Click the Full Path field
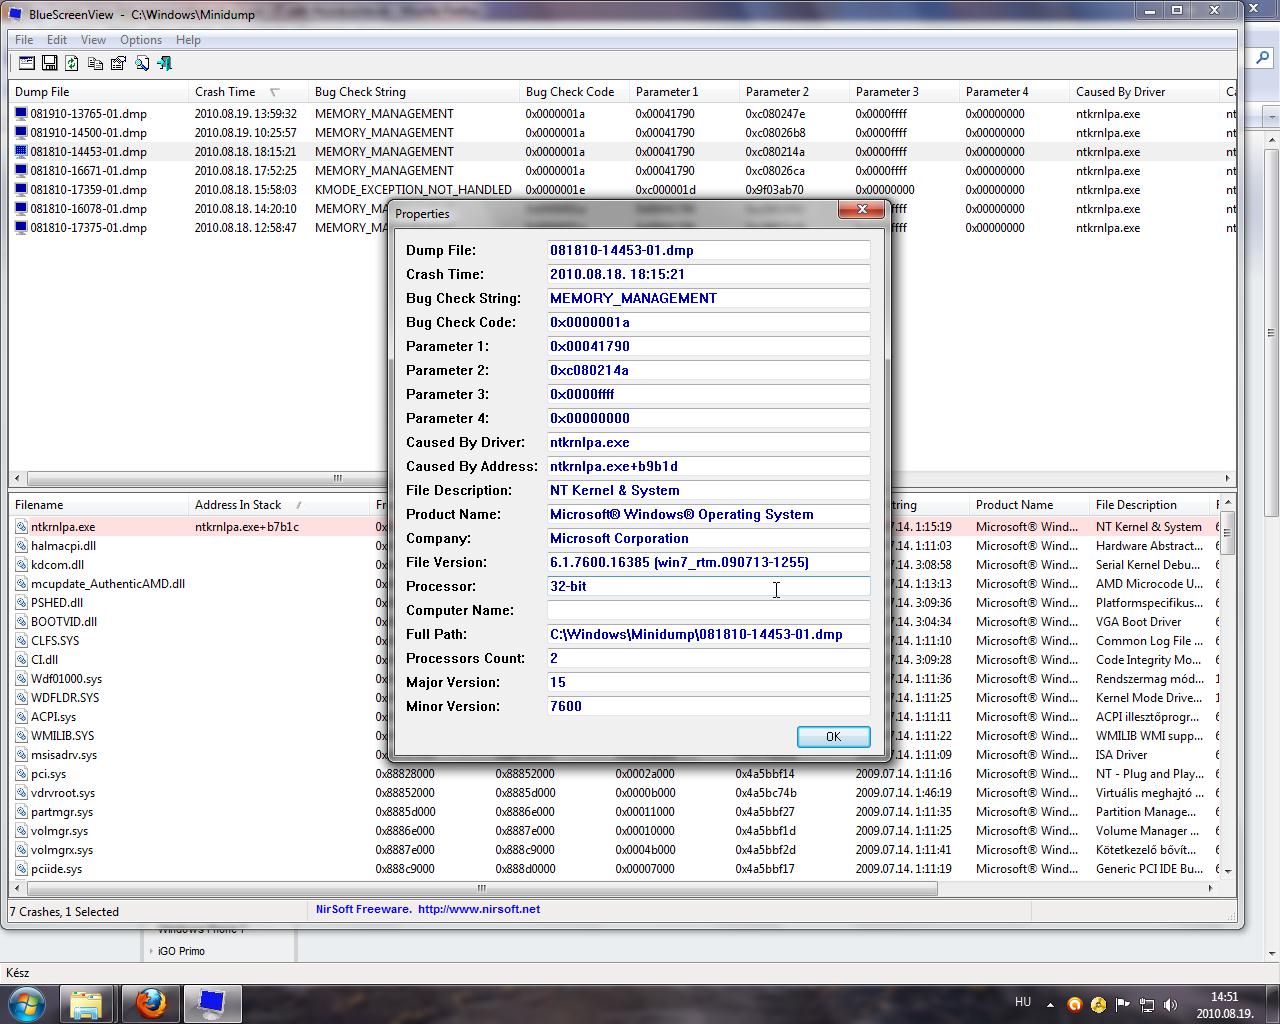This screenshot has height=1024, width=1280. [x=708, y=635]
